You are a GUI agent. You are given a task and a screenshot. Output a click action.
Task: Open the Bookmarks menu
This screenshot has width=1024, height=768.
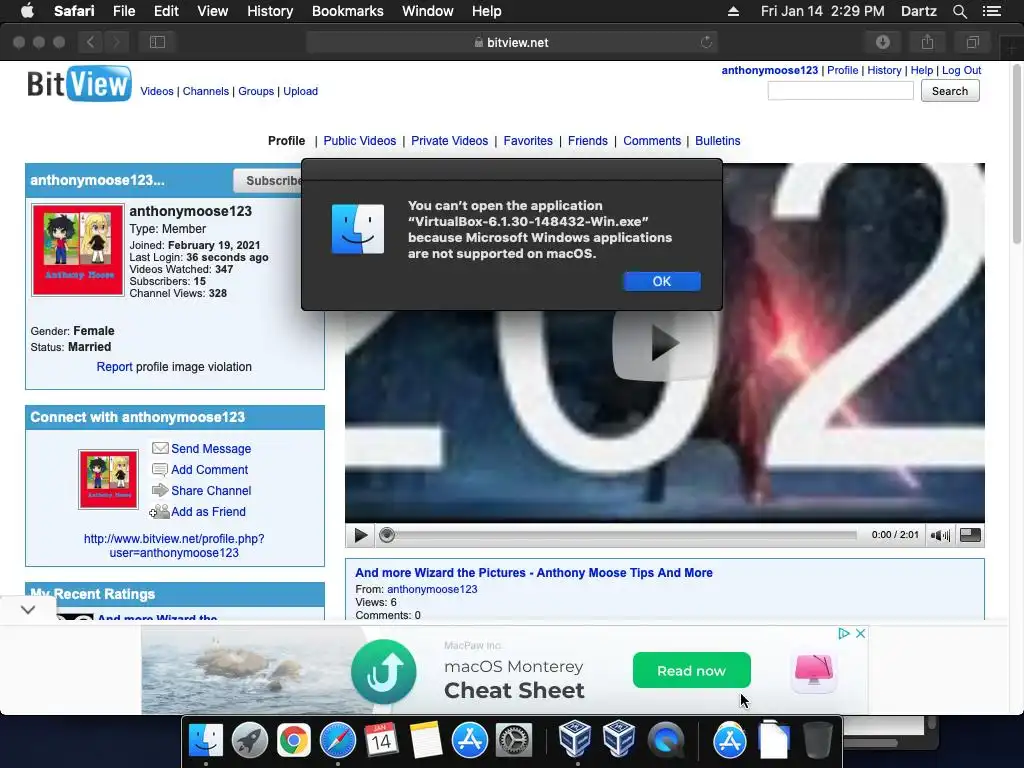pos(347,11)
